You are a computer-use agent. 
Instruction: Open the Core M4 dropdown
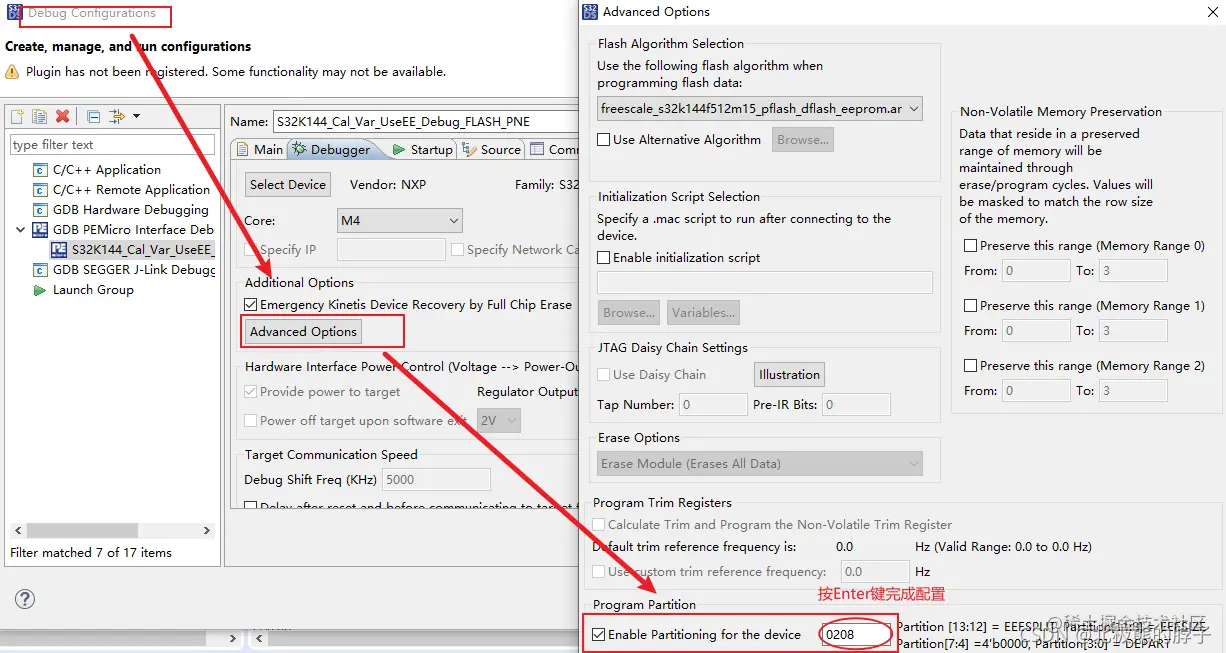[x=400, y=220]
